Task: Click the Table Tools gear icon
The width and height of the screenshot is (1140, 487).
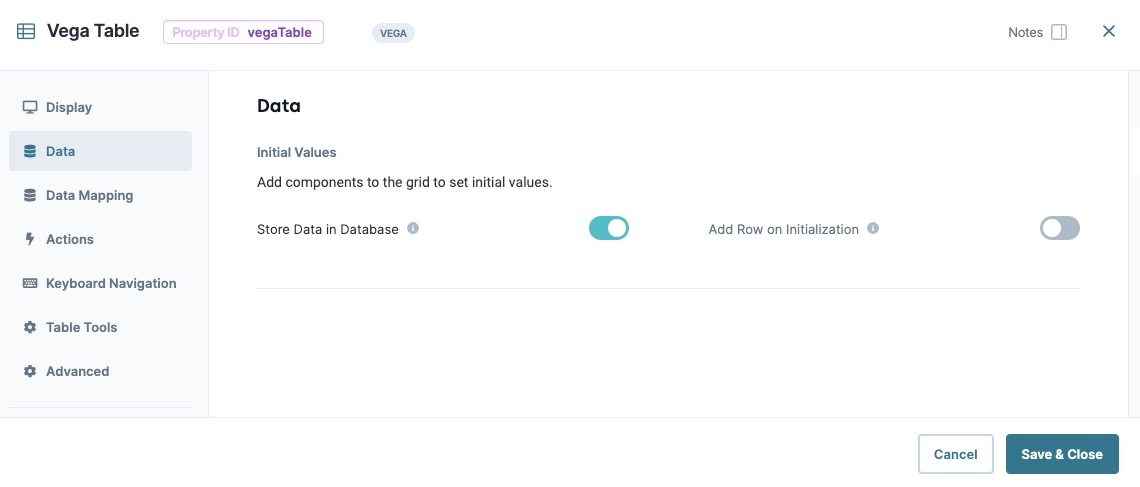Action: click(30, 327)
